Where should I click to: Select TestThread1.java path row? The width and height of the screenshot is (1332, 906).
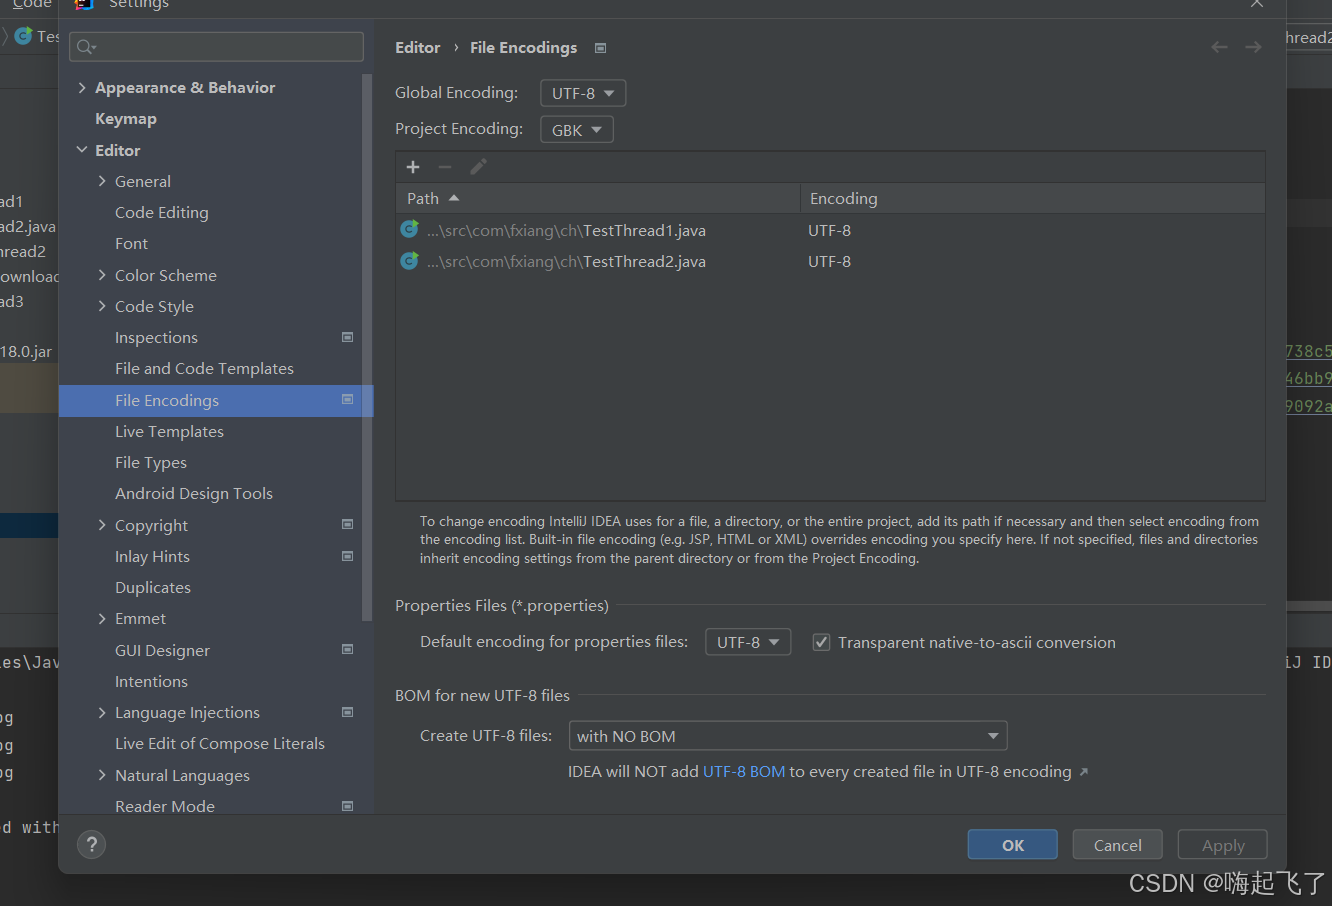830,230
